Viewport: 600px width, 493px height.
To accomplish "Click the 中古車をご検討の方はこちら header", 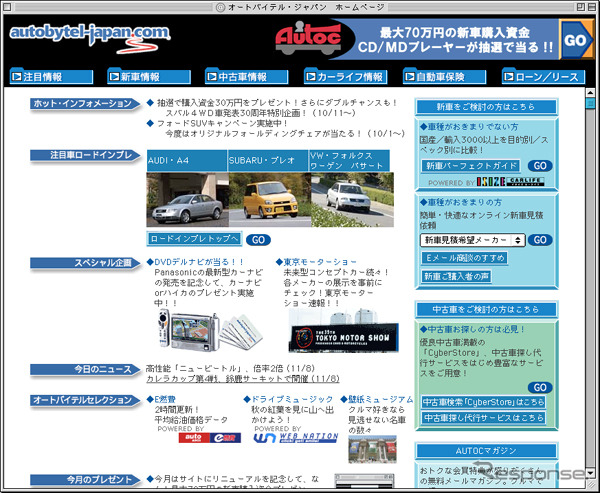I will 486,309.
